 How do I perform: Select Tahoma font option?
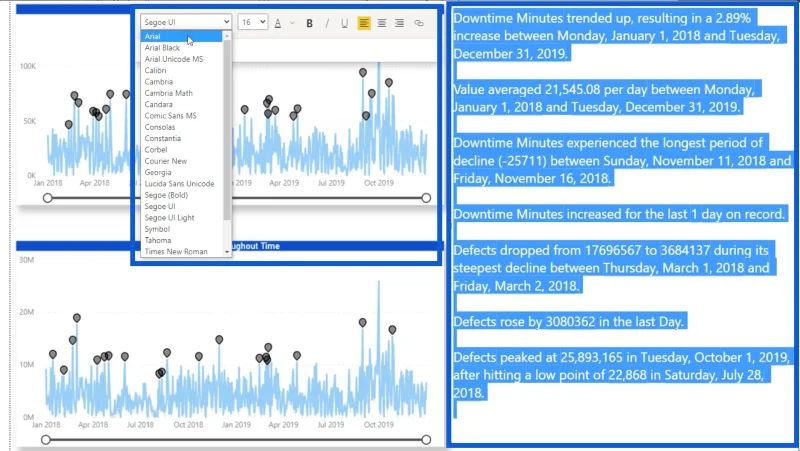tap(181, 240)
